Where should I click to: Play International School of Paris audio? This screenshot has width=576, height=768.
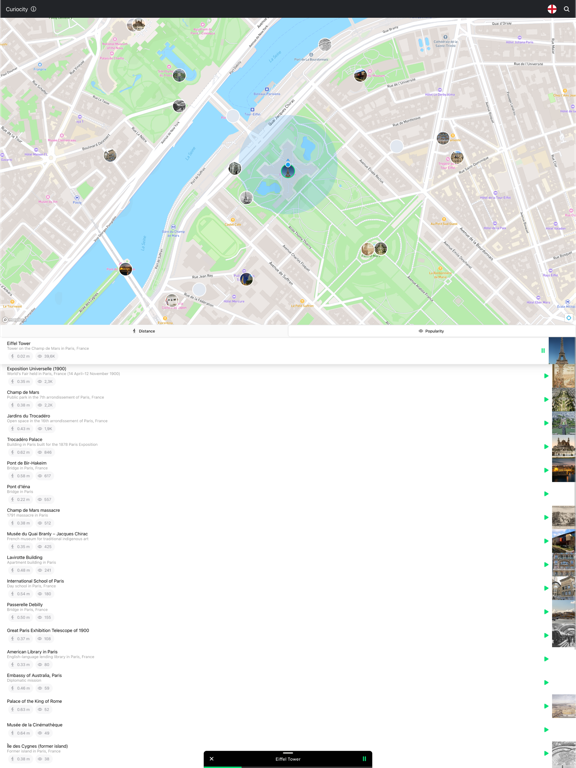point(546,588)
